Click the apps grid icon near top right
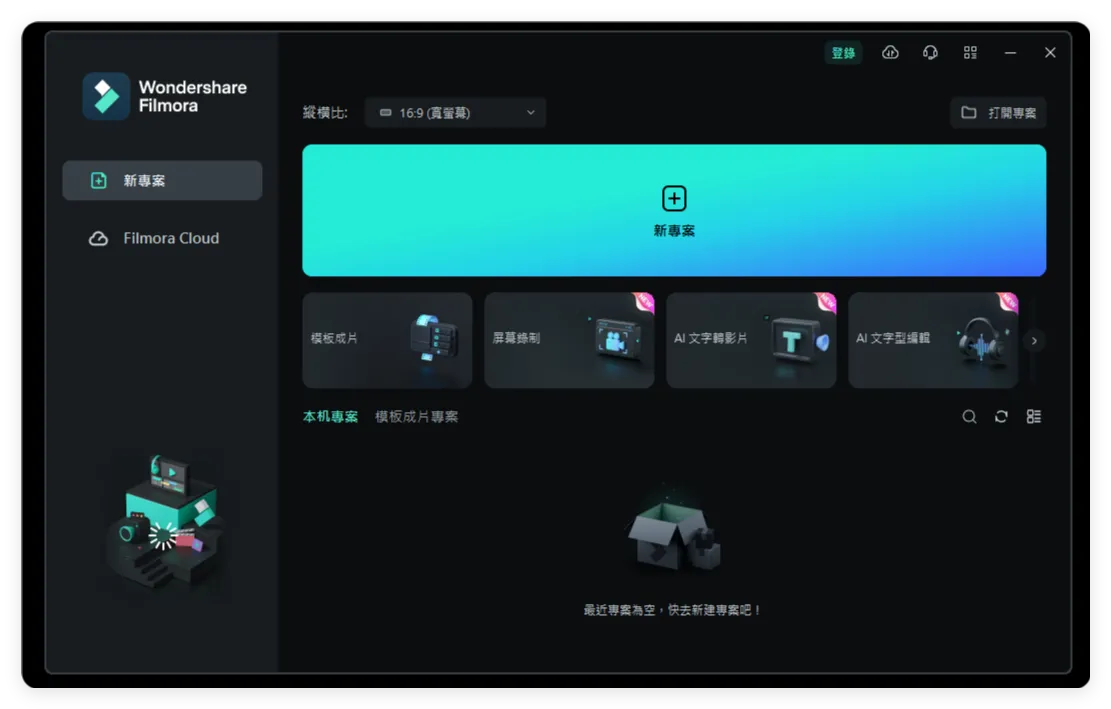The width and height of the screenshot is (1111, 709). tap(969, 52)
